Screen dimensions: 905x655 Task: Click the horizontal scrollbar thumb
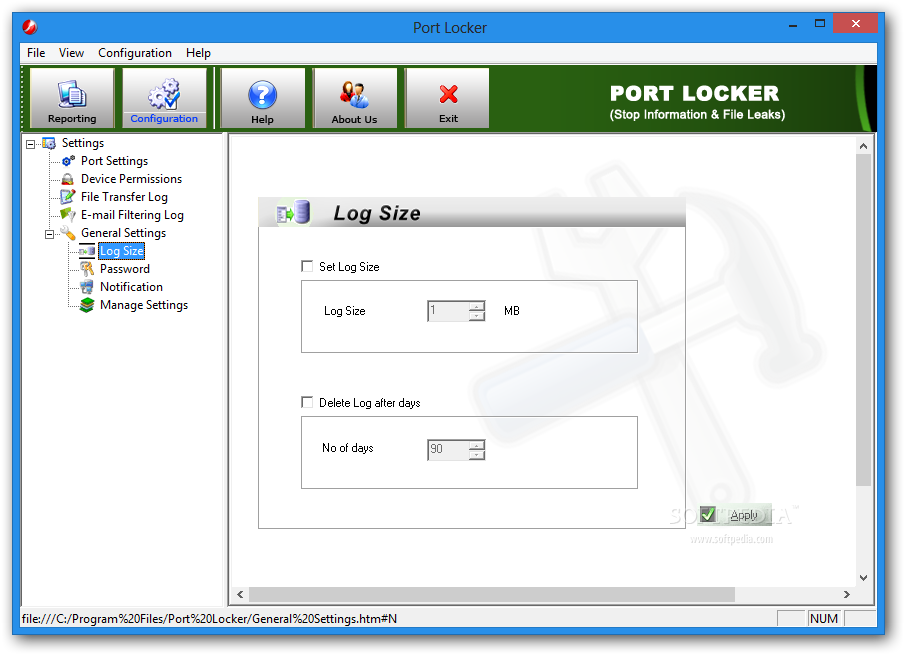[x=492, y=594]
